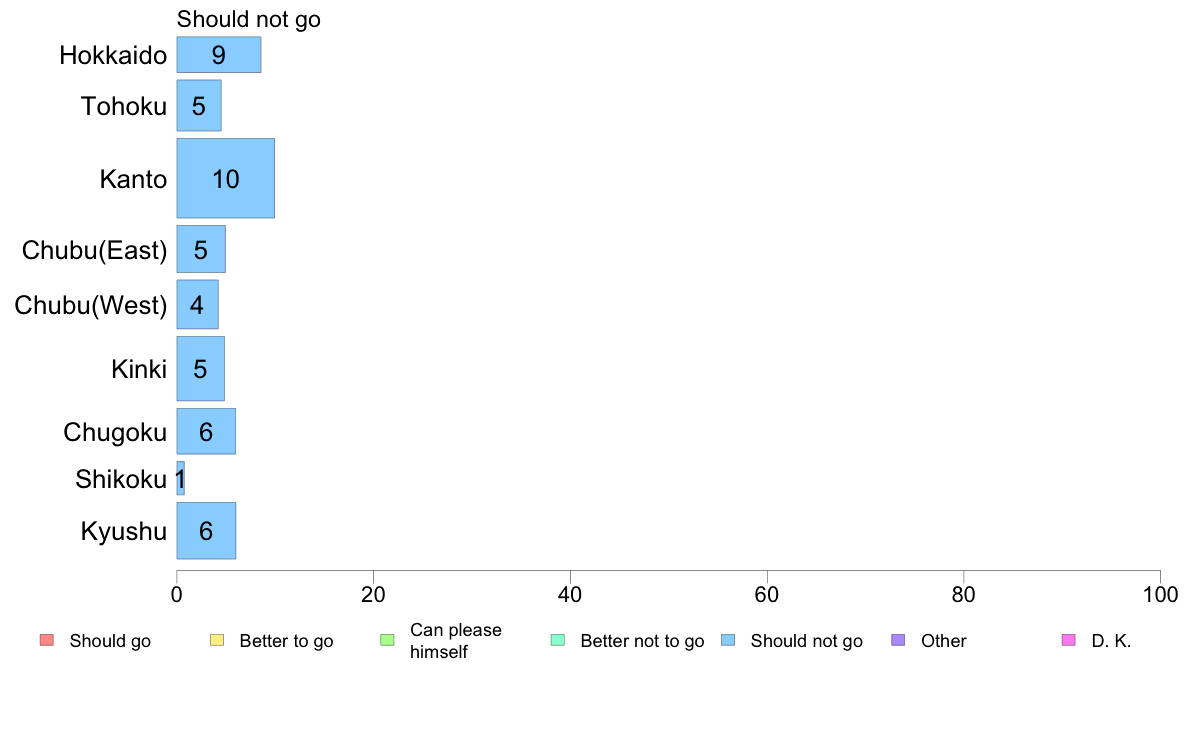The width and height of the screenshot is (1188, 736).
Task: Click the yellow Better to go swatch
Action: 217,640
